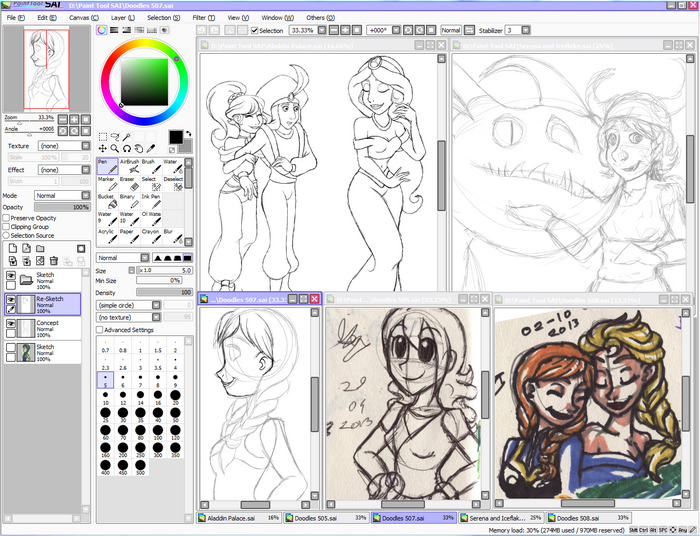700x536 pixels.
Task: Open the Filter menu
Action: (x=204, y=17)
